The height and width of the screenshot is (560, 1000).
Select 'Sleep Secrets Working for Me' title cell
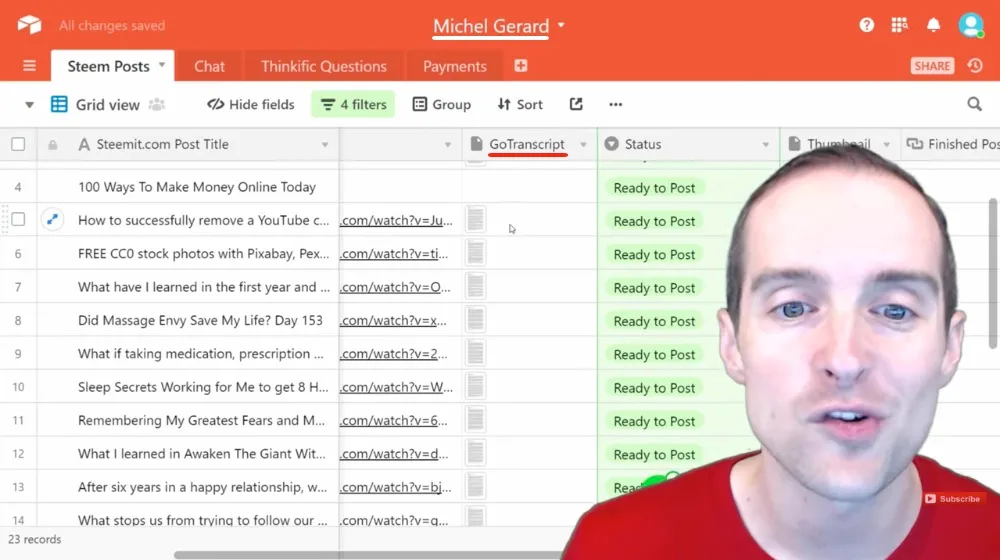(203, 387)
